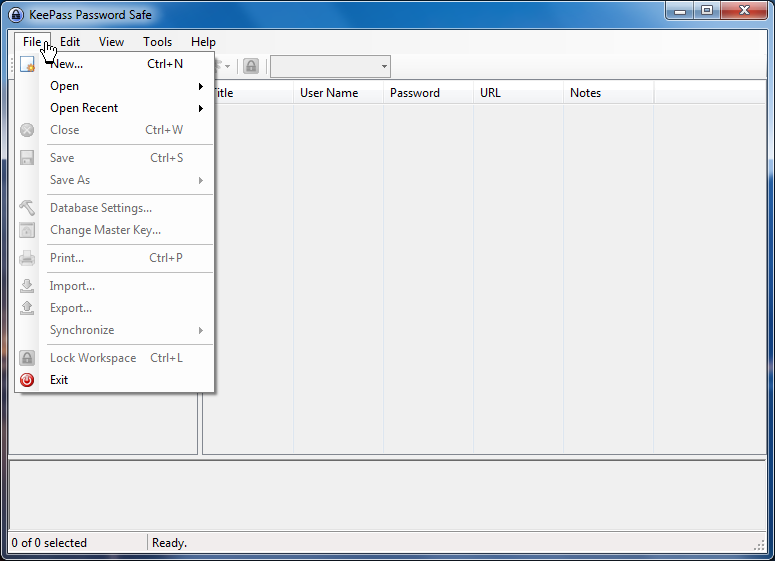Click the floppy disk icon beside Save
775x561 pixels.
point(27,158)
